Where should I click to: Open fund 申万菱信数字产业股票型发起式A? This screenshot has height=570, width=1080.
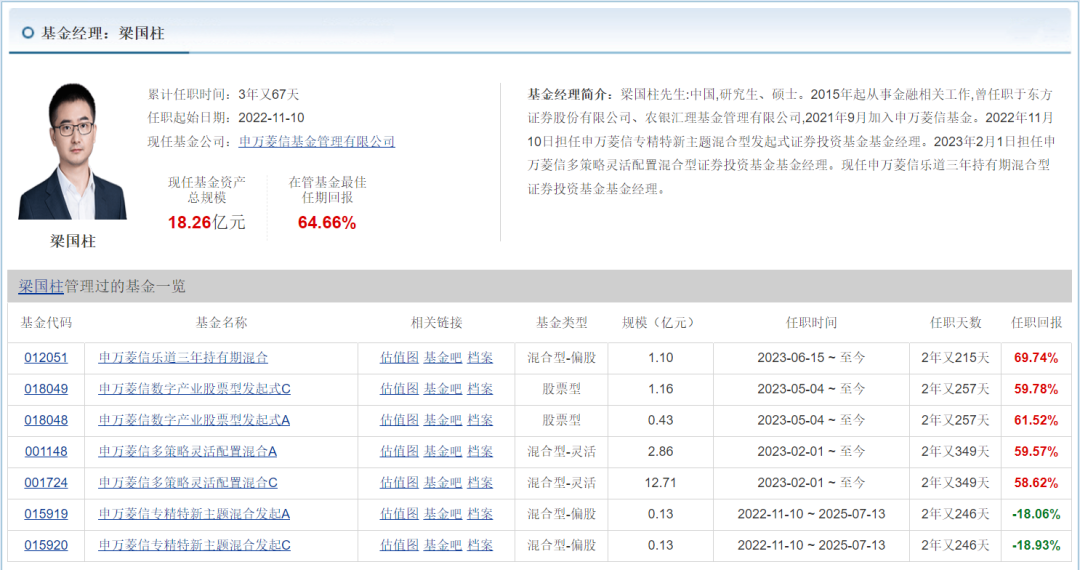(x=194, y=420)
